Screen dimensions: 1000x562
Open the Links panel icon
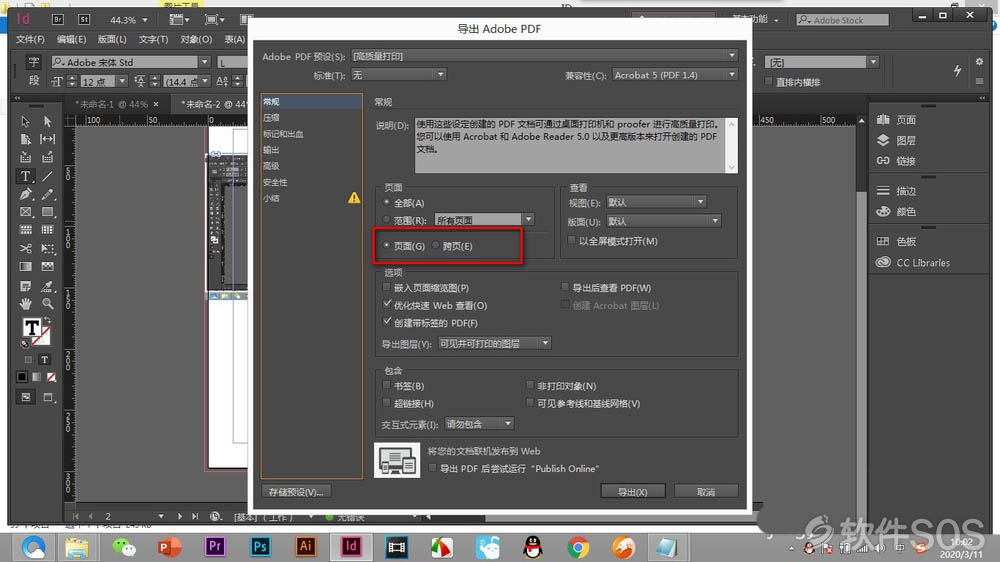point(883,161)
